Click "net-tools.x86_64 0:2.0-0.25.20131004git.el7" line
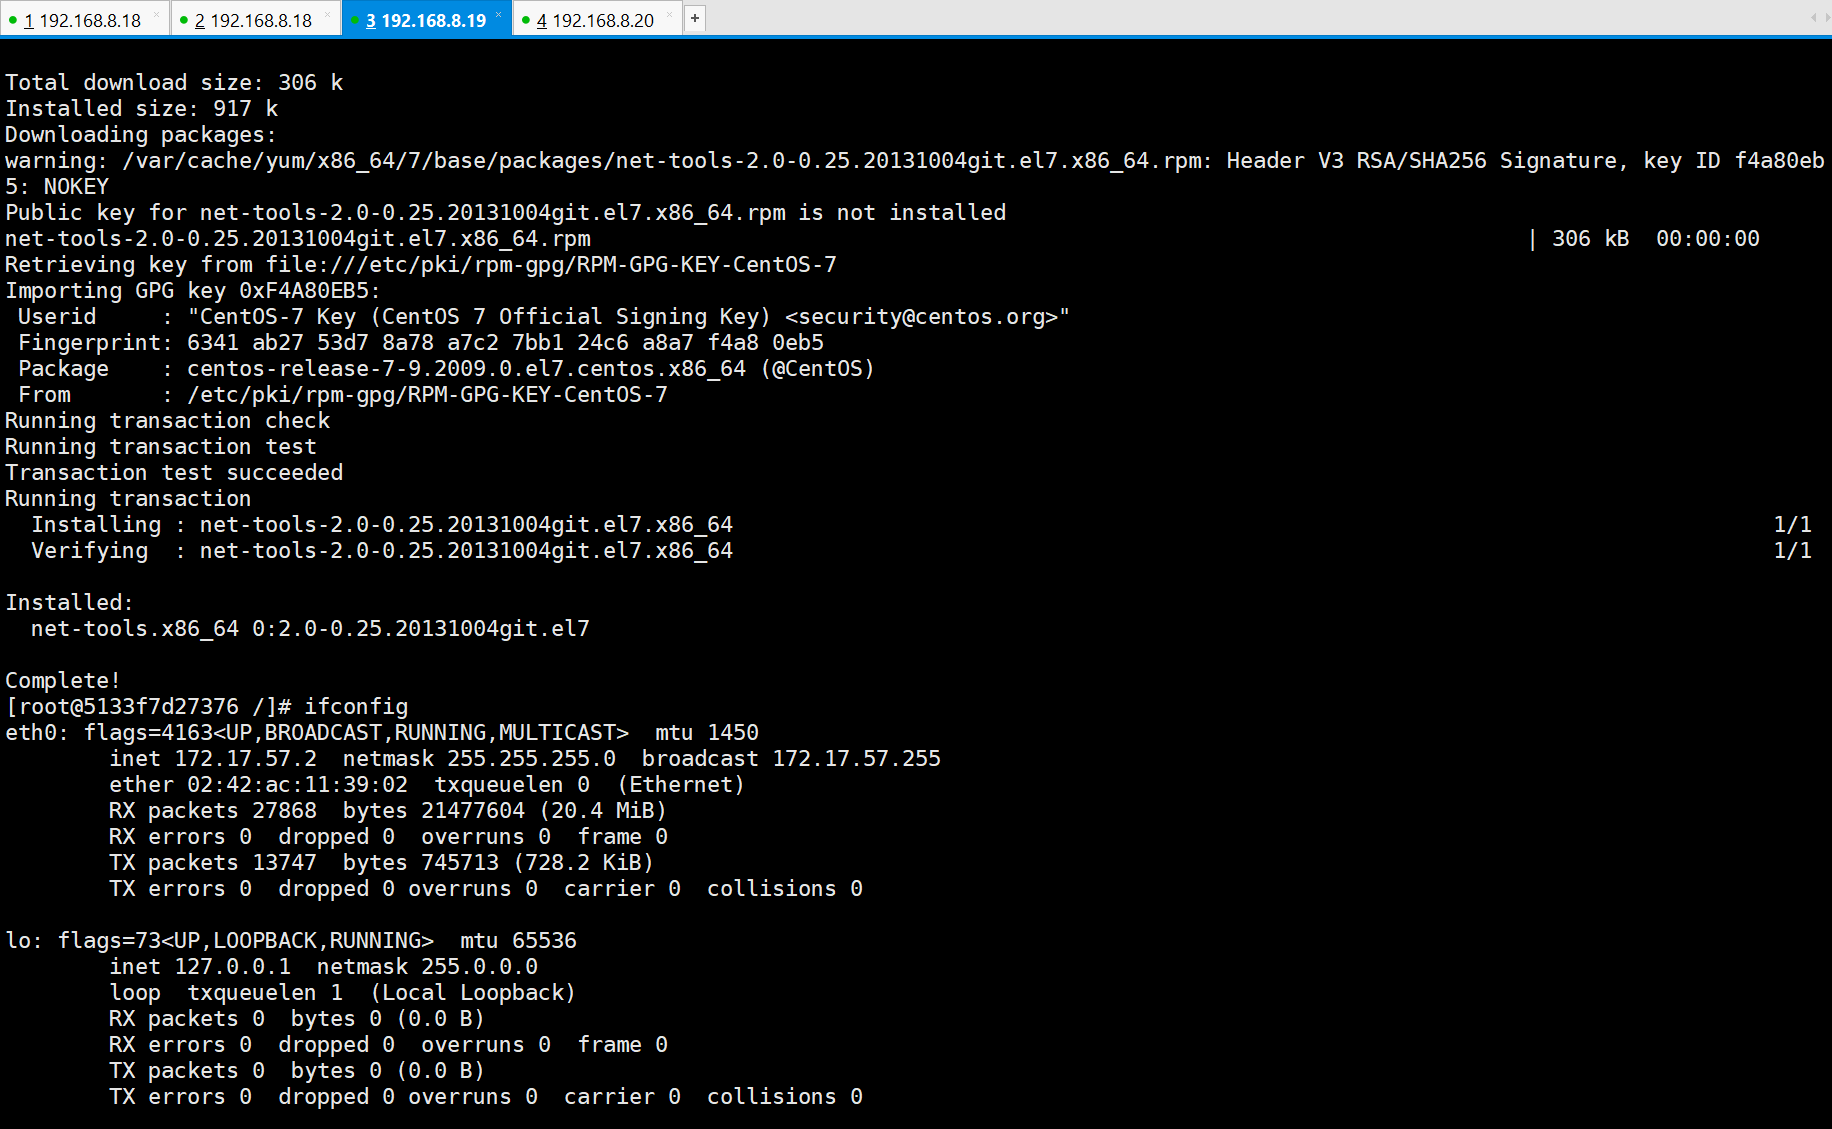Screen dimensions: 1832x1129 tap(310, 629)
